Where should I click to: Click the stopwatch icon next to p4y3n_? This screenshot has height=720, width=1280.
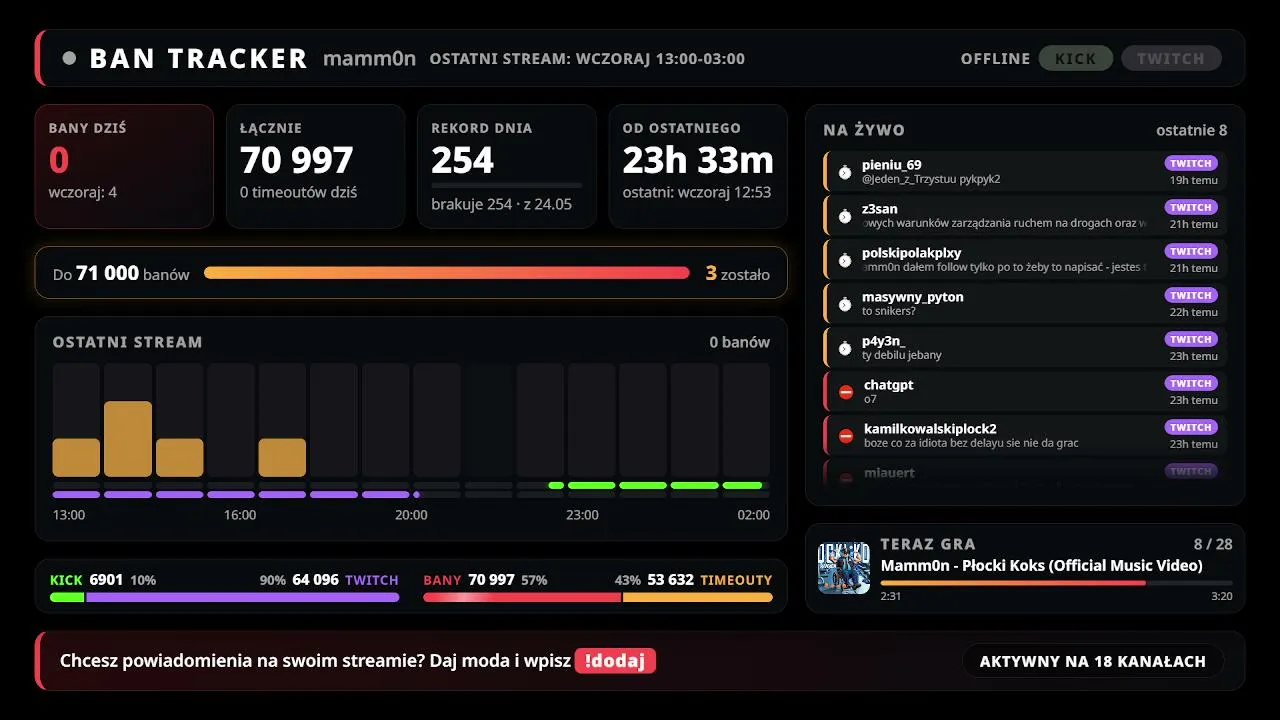[x=845, y=348]
